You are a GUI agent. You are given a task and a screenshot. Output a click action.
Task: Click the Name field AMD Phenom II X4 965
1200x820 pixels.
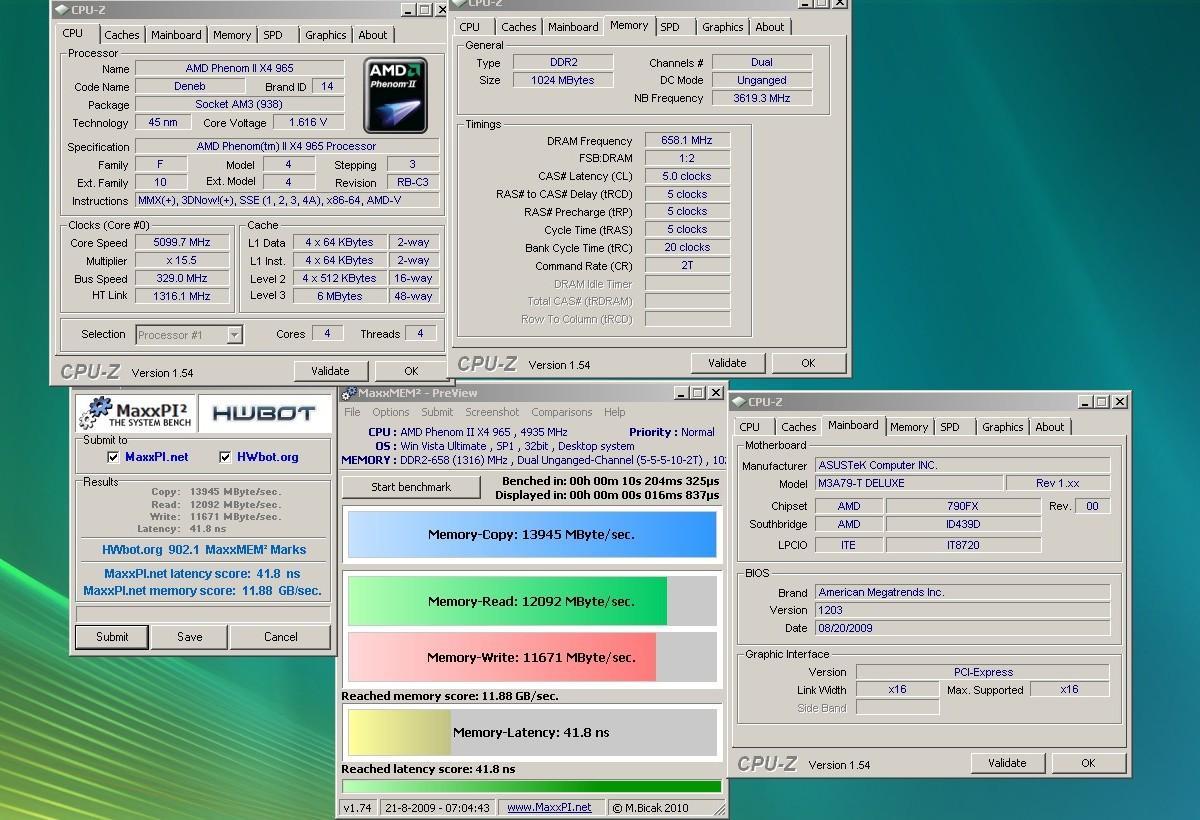[240, 69]
